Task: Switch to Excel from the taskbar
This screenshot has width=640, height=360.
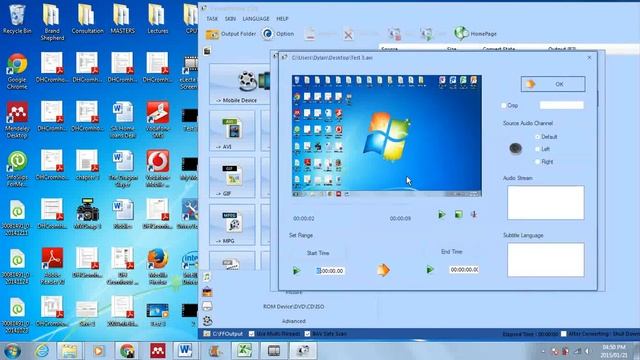Action: pyautogui.click(x=244, y=351)
